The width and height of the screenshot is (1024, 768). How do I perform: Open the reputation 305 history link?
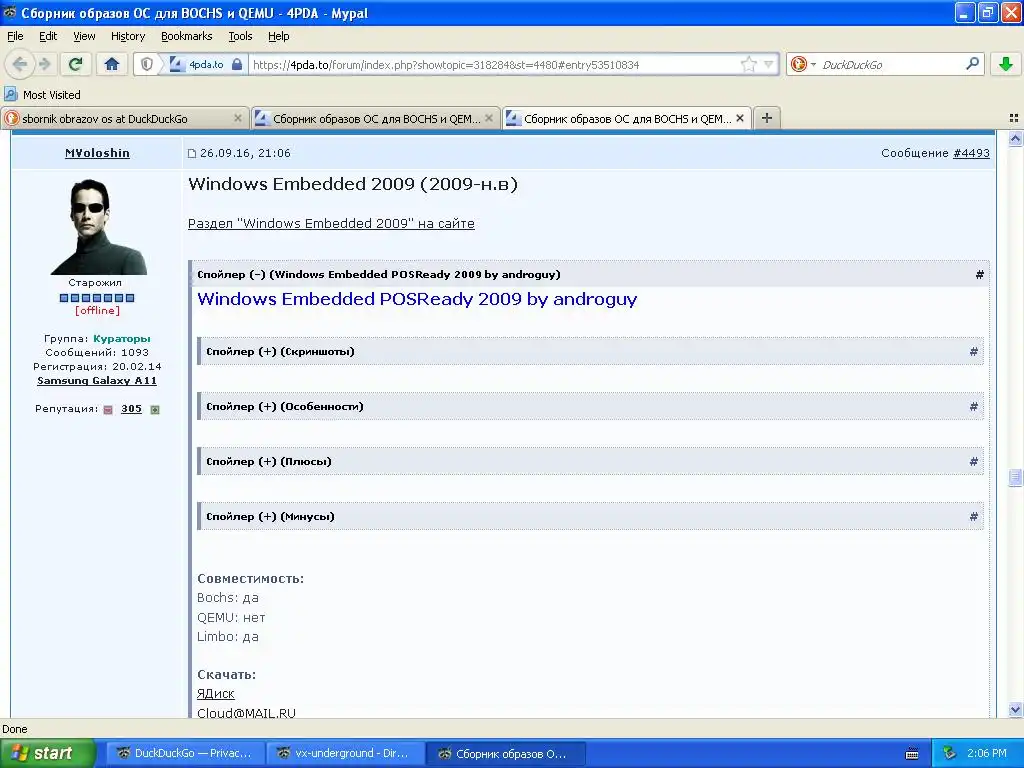click(x=131, y=409)
